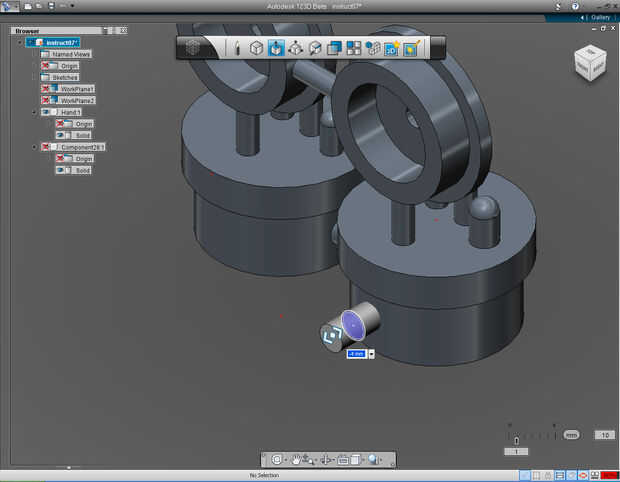The height and width of the screenshot is (482, 620).
Task: Open the dropdown after the visual style box
Action: 363,460
